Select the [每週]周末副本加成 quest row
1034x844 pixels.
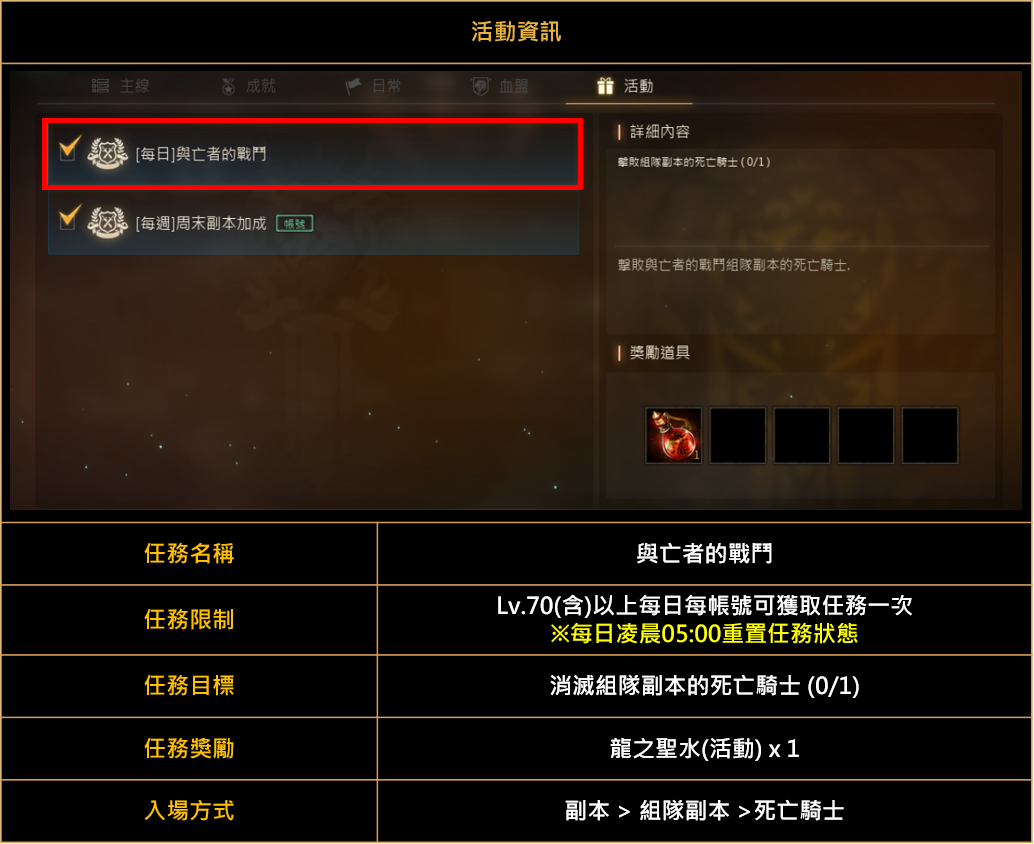[x=313, y=223]
